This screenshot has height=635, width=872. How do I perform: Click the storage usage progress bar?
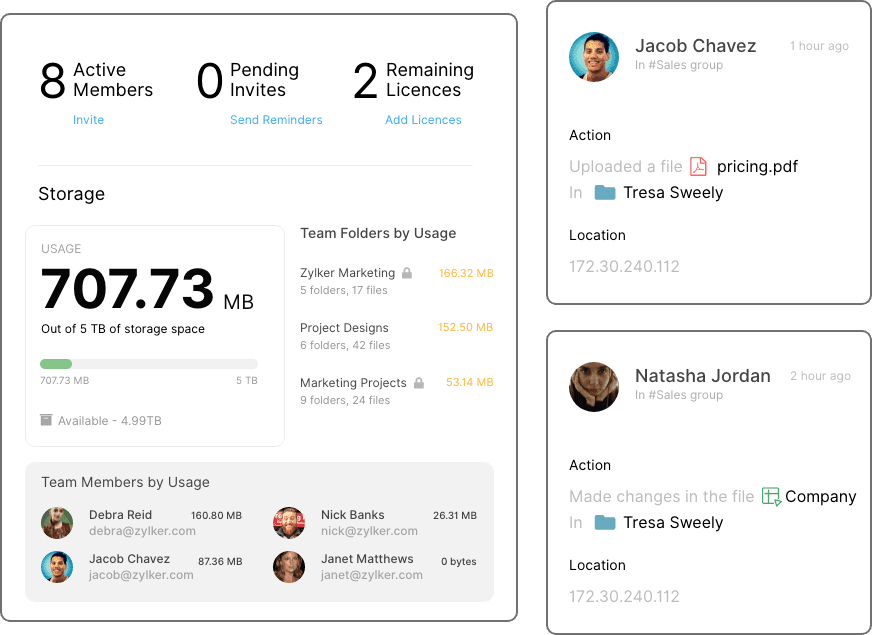pos(148,364)
